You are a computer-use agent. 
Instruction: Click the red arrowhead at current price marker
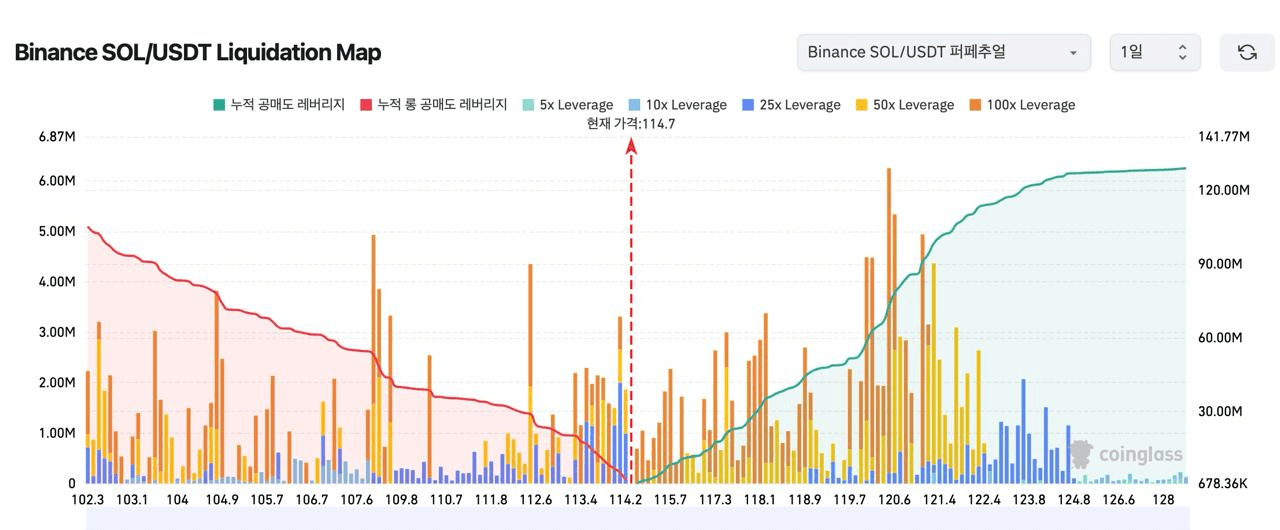(x=631, y=146)
